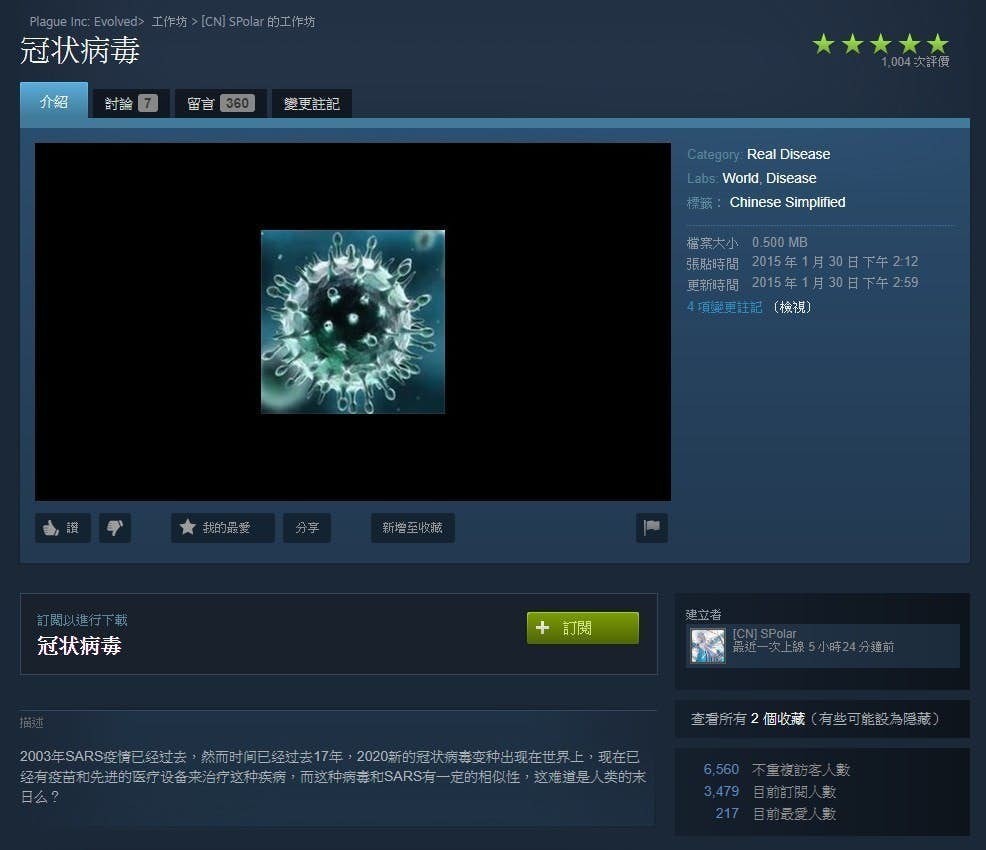Screen dimensions: 986x850
Task: Click the 分享 share button
Action: [x=306, y=528]
